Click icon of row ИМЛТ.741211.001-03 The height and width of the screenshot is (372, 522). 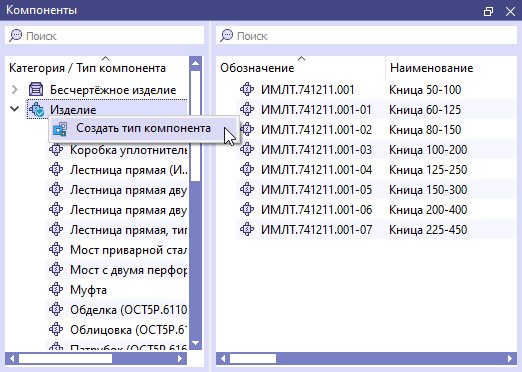[247, 149]
